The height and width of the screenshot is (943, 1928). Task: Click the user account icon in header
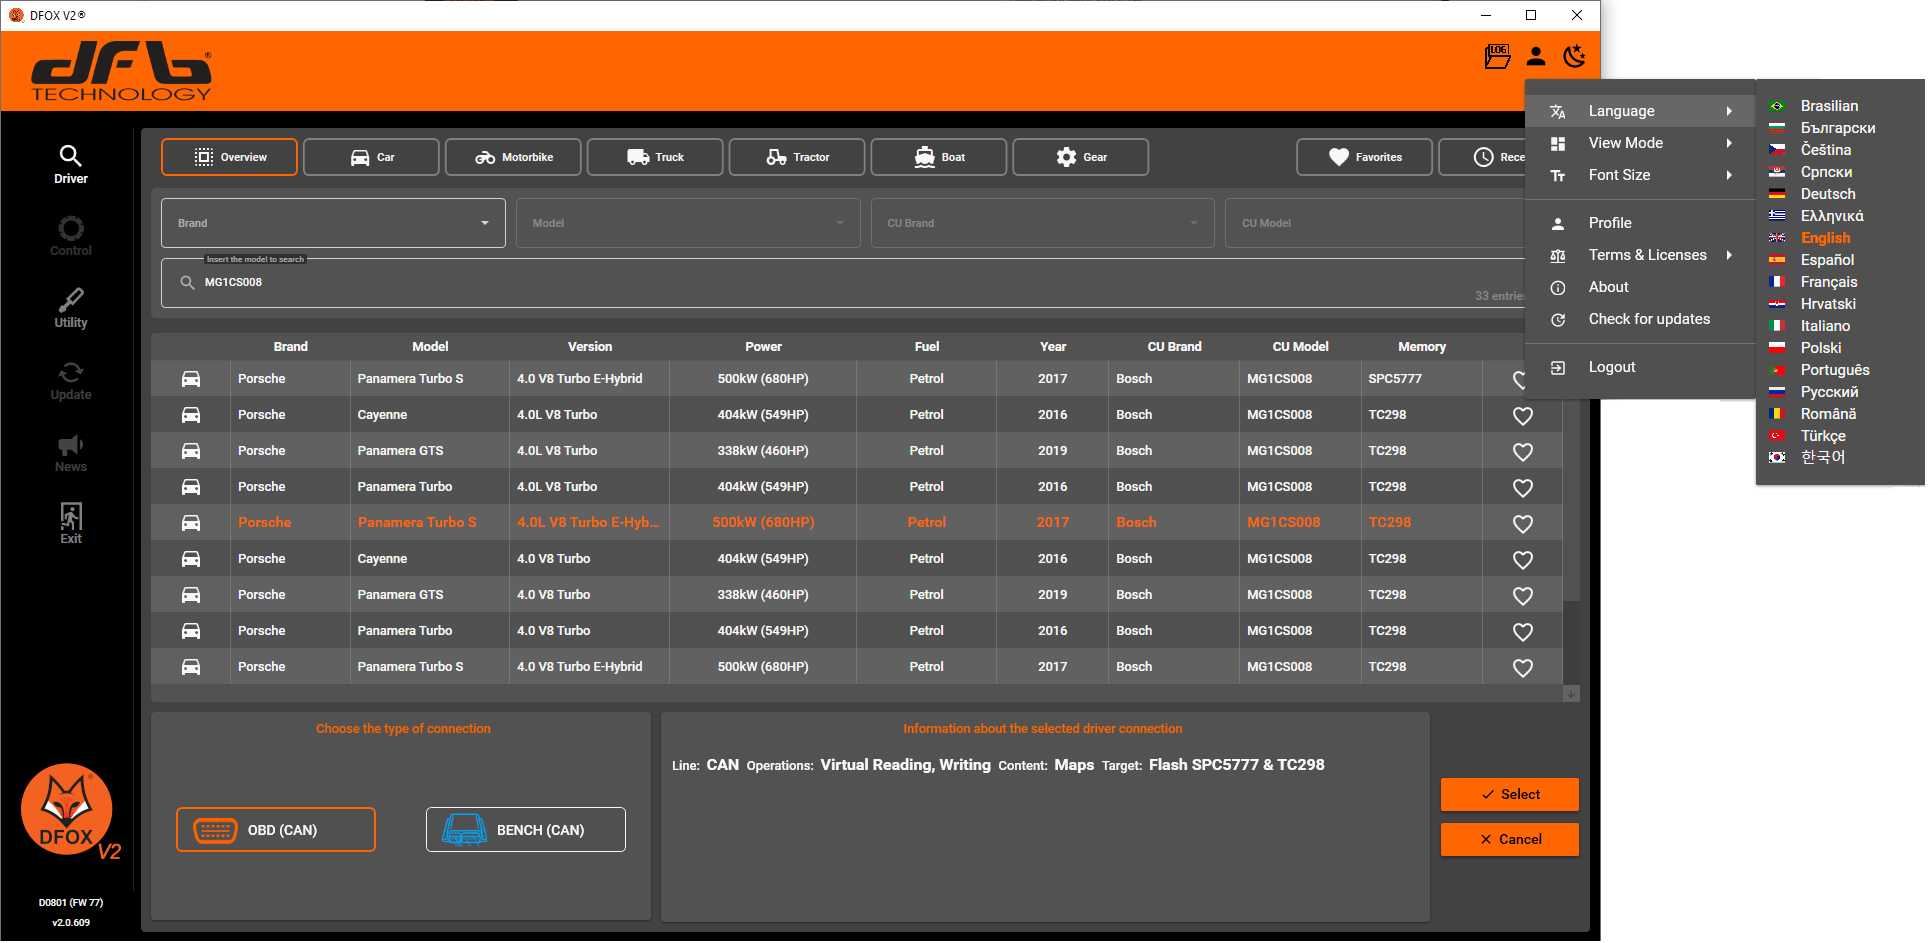1536,56
